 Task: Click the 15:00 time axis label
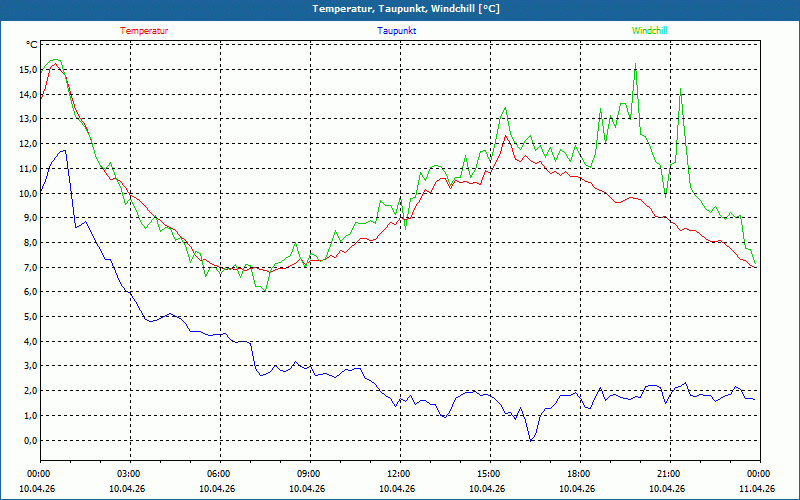(489, 474)
